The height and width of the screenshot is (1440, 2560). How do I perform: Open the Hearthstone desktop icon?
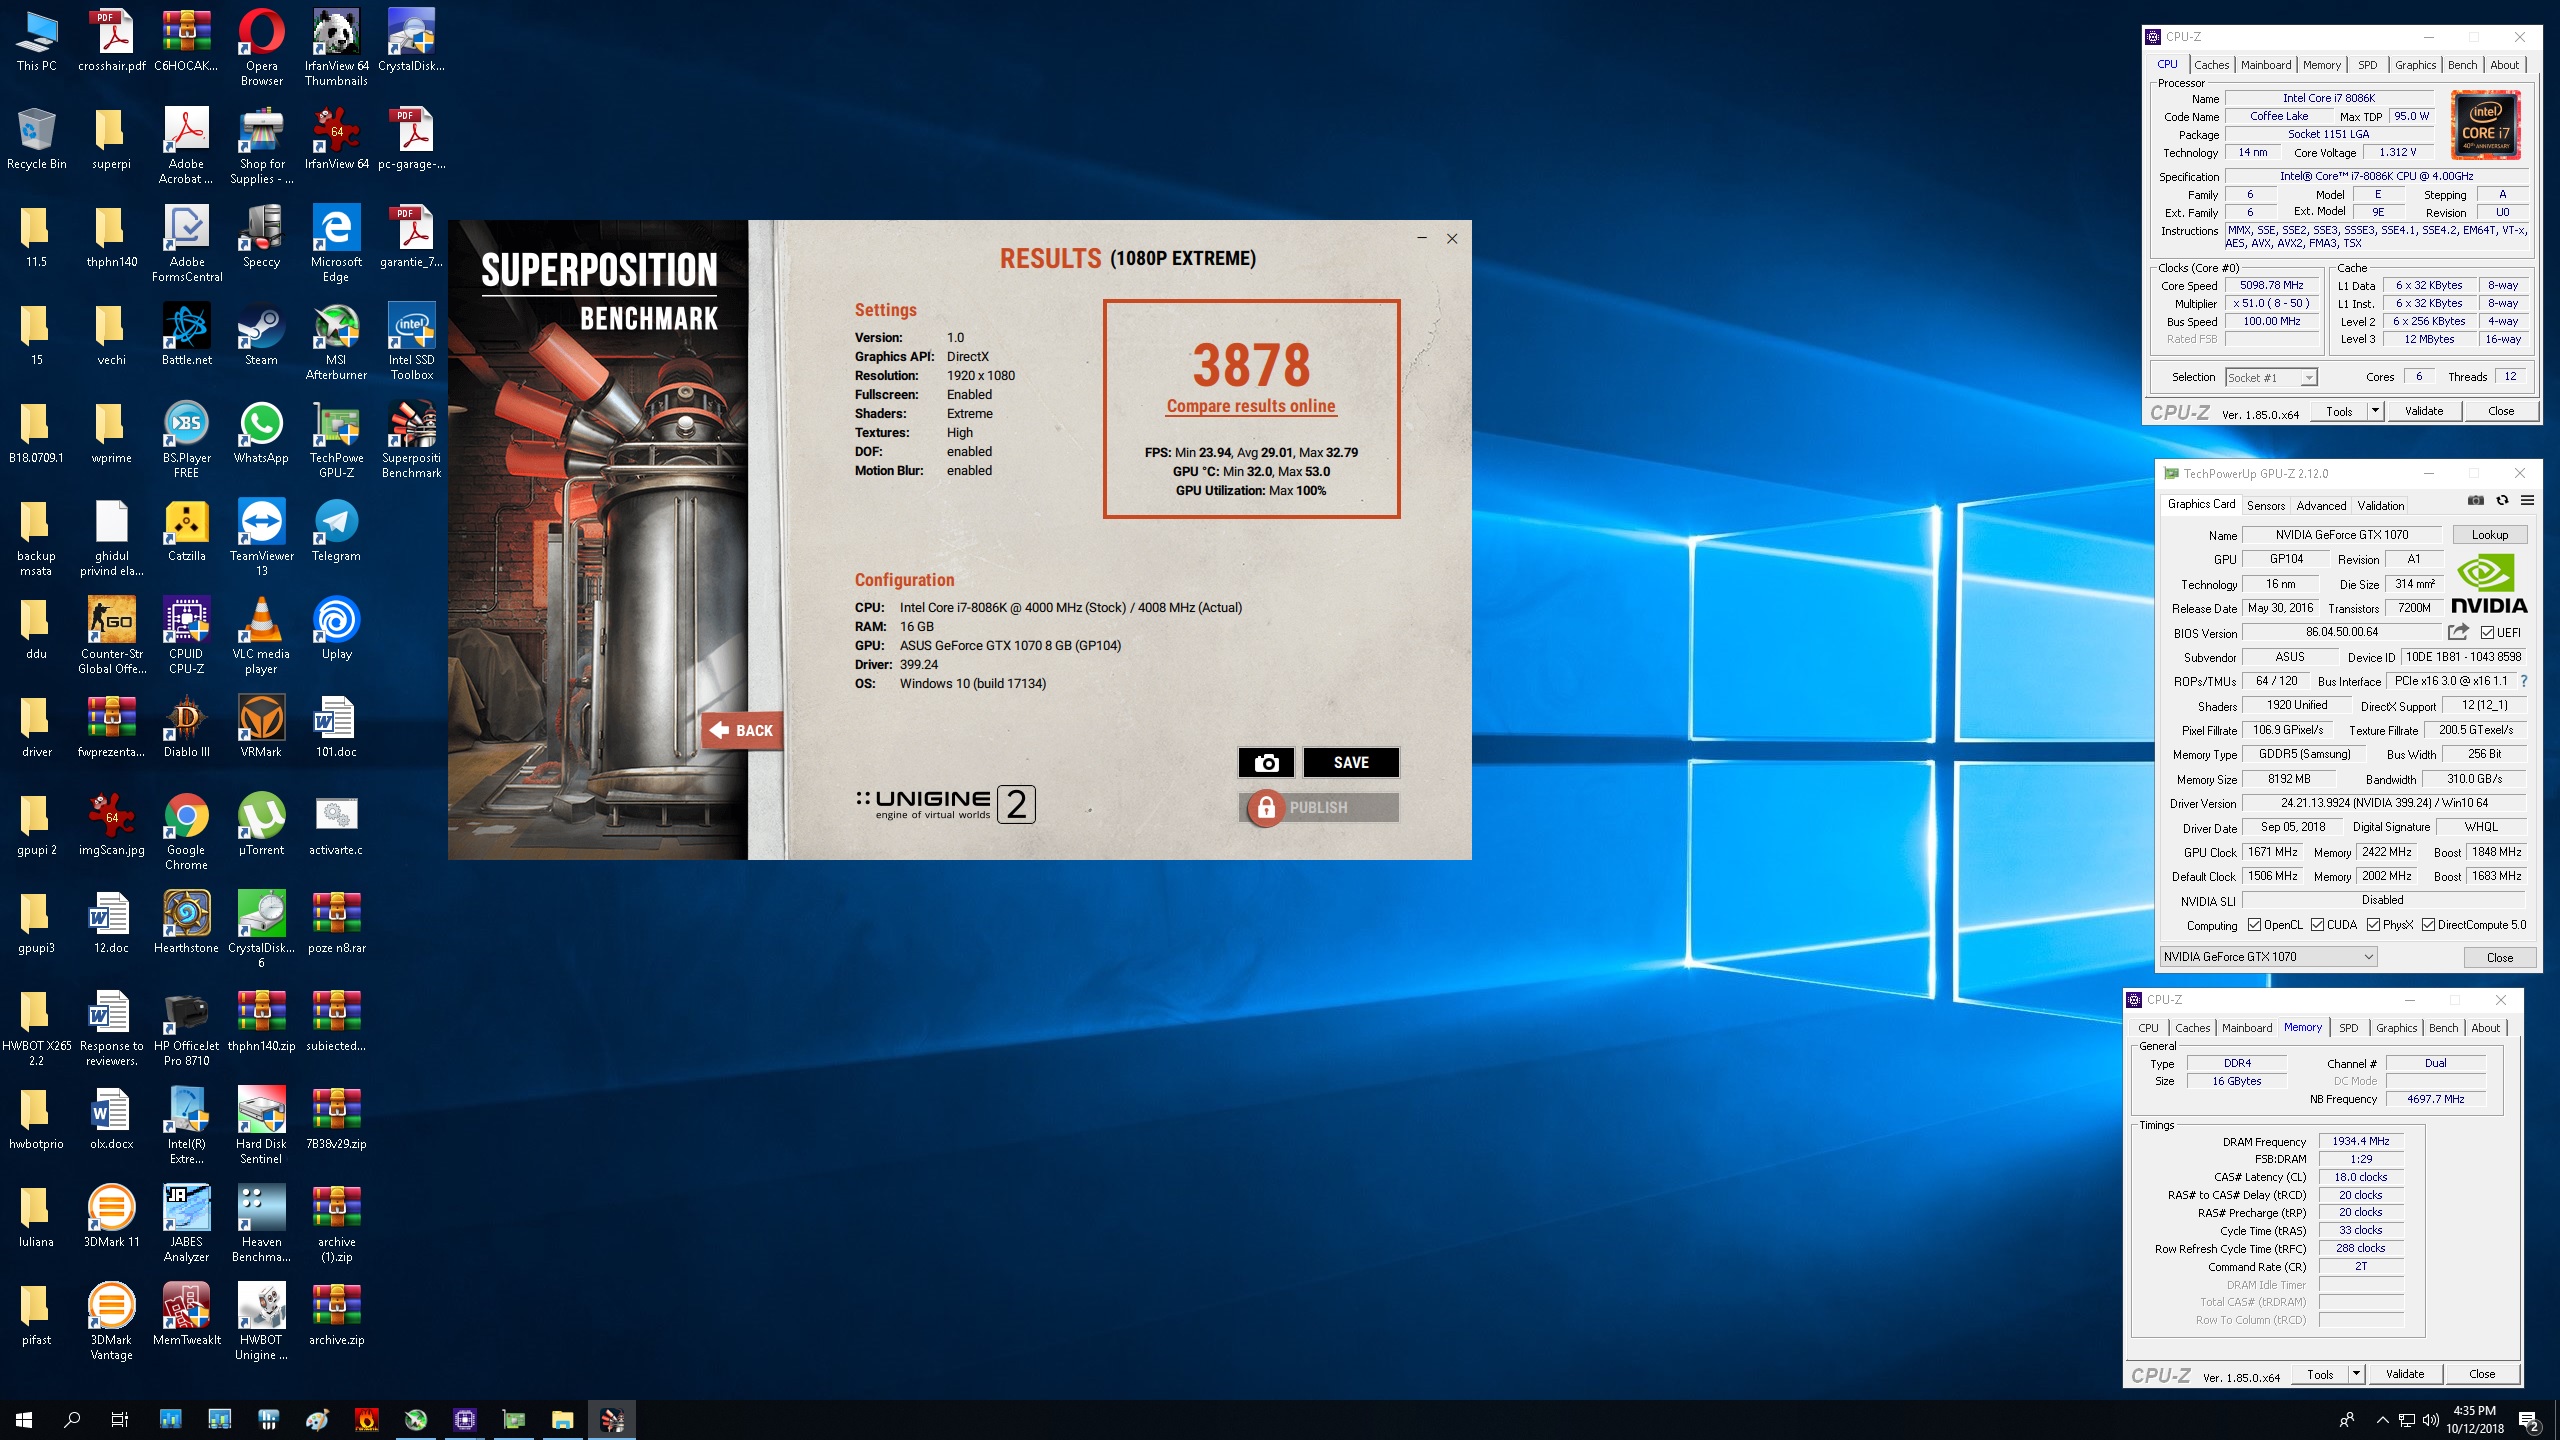187,923
